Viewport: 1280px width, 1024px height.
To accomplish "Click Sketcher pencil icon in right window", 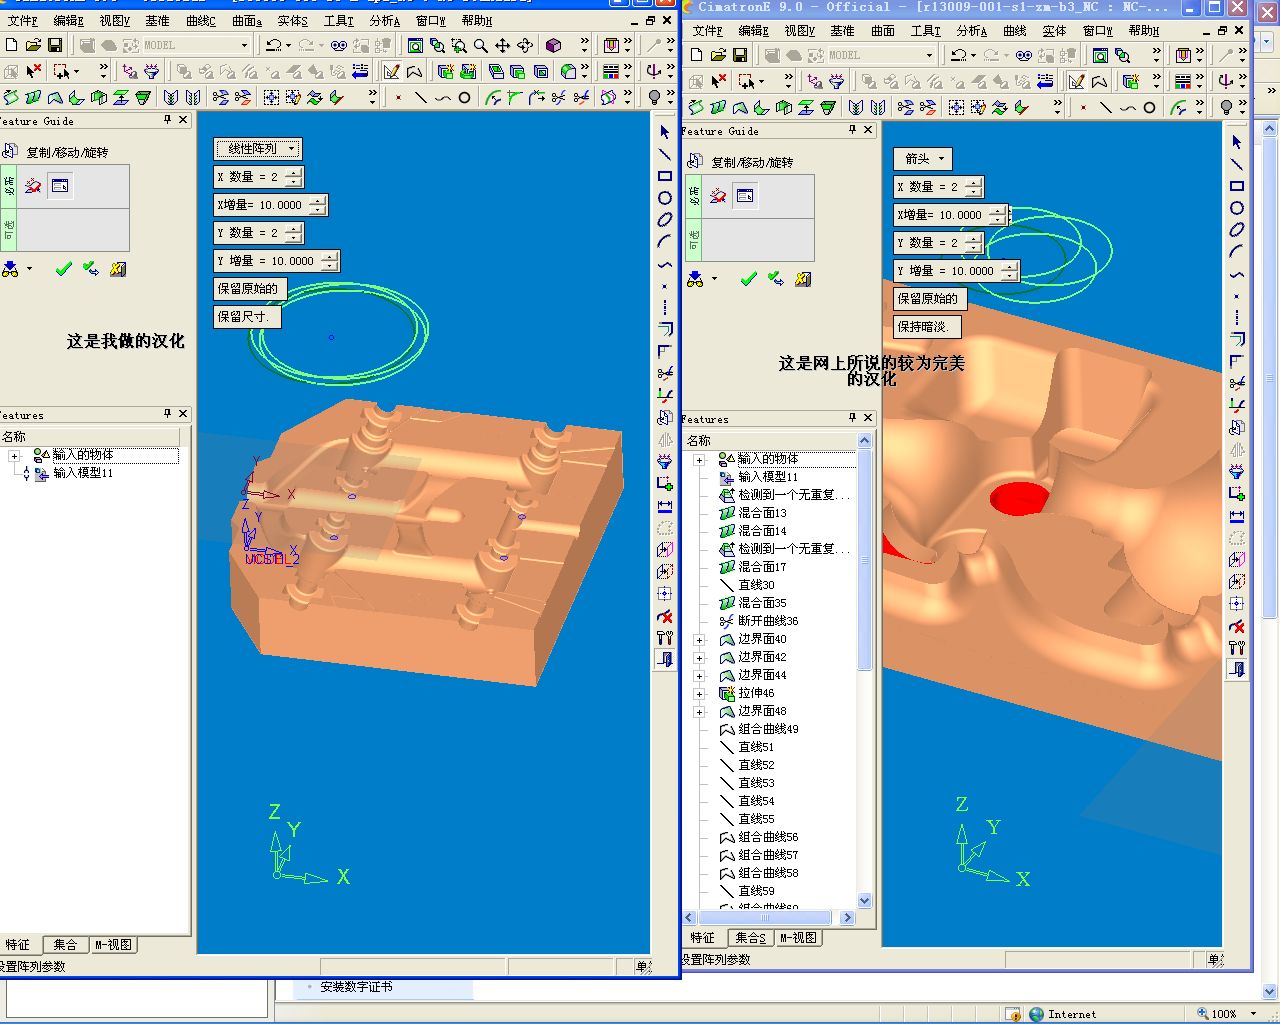I will point(1076,81).
